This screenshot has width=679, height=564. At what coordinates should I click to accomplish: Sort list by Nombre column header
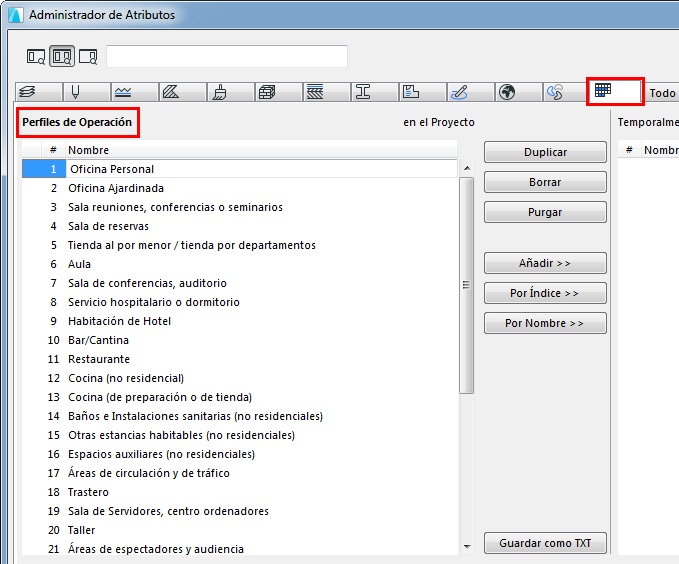click(262, 150)
